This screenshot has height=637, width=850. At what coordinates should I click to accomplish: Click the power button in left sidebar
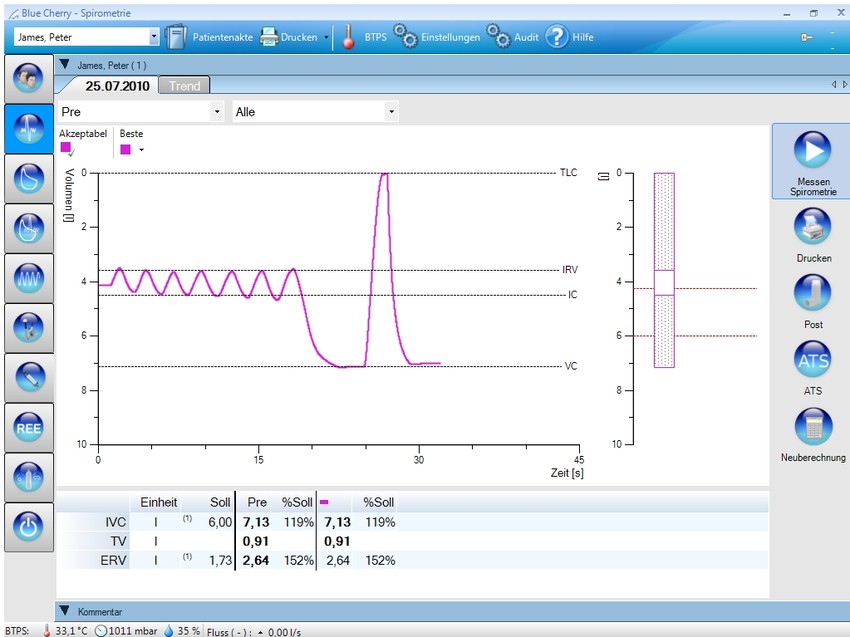coord(28,527)
